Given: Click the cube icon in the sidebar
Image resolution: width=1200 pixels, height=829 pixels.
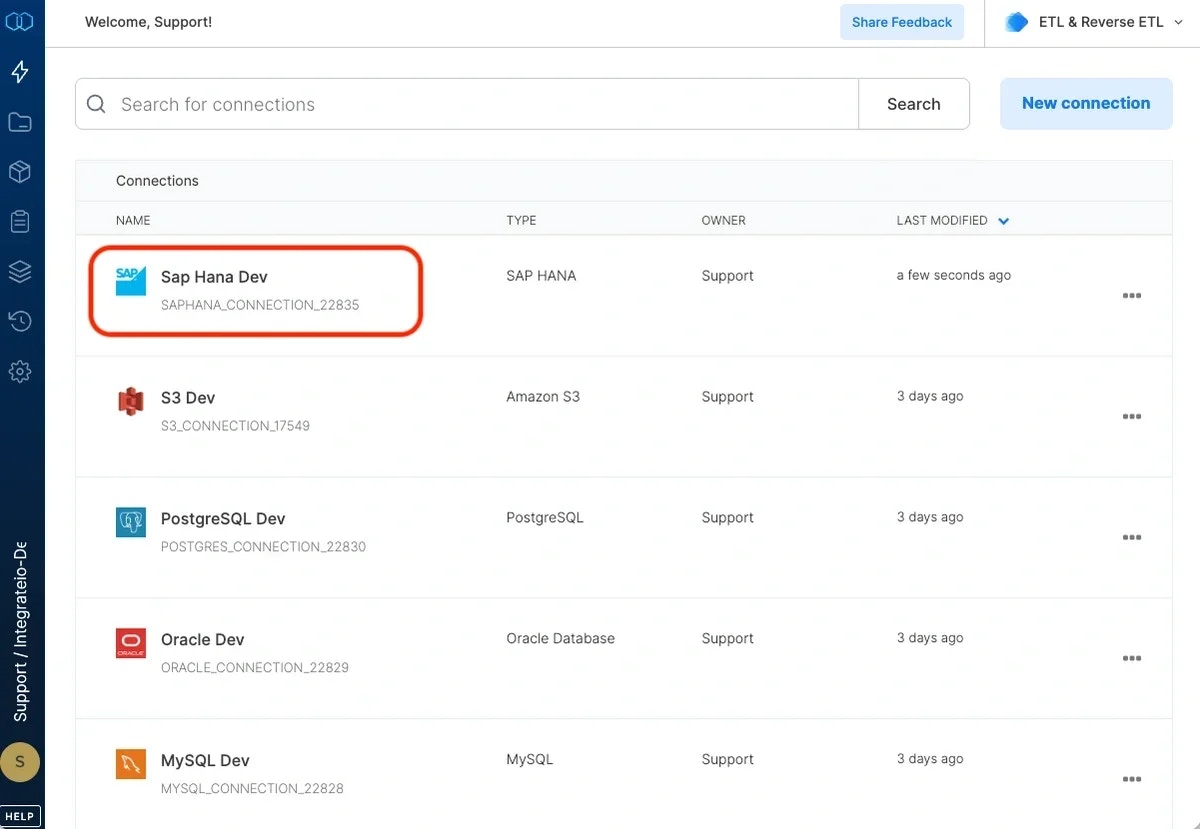Looking at the screenshot, I should click(21, 171).
